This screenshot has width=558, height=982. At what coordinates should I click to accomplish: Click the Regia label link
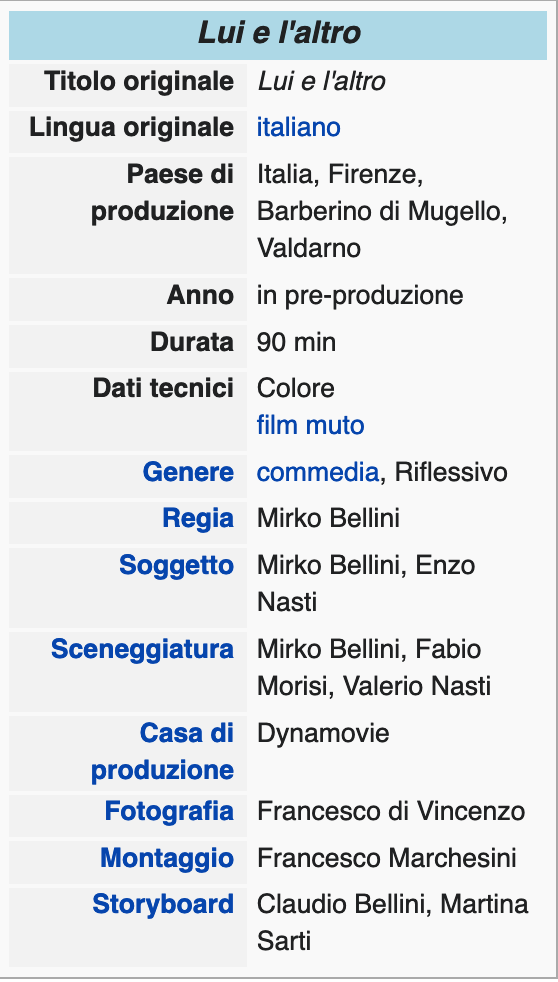[198, 518]
